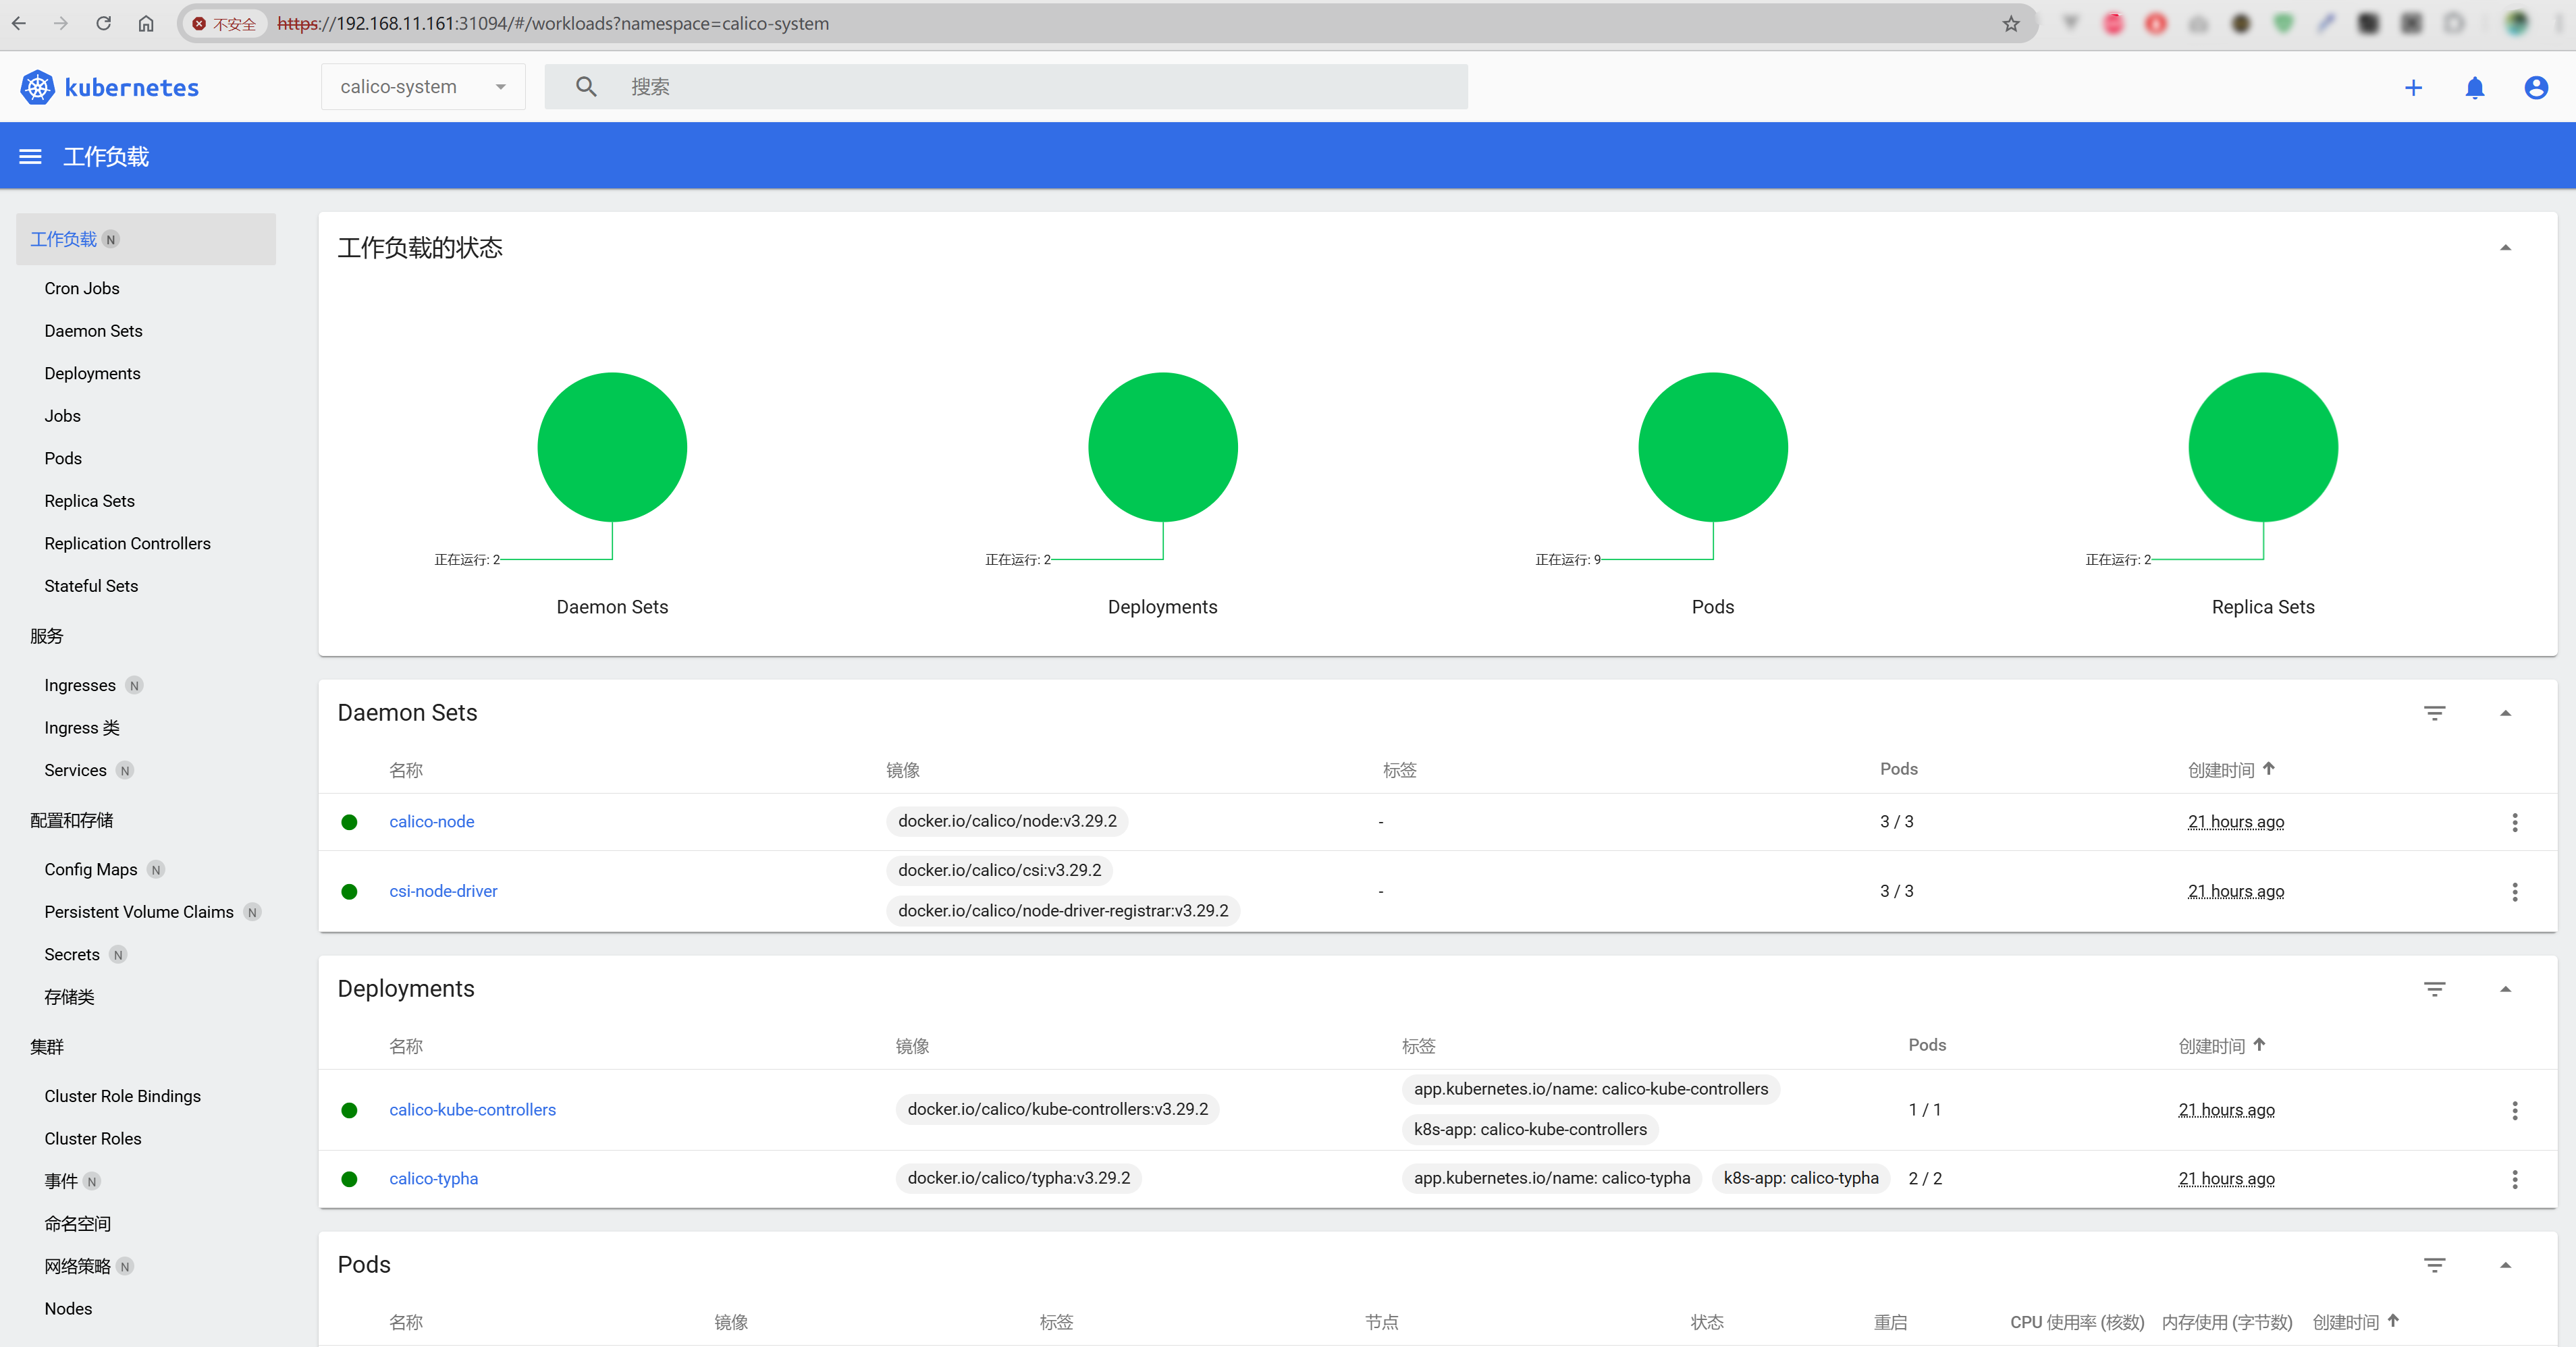Click calico-typha green status indicator
The width and height of the screenshot is (2576, 1347).
(x=349, y=1179)
